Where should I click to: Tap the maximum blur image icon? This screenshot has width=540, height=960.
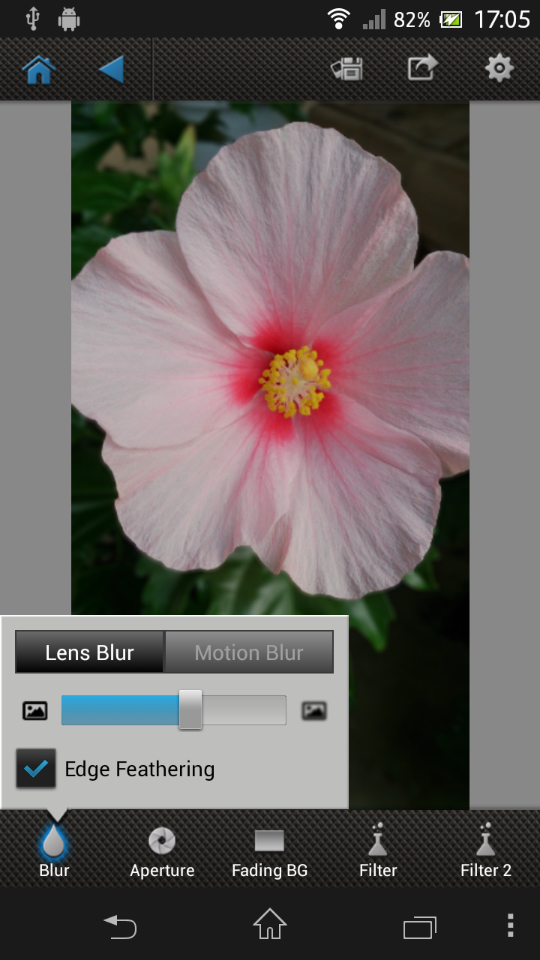(x=314, y=711)
